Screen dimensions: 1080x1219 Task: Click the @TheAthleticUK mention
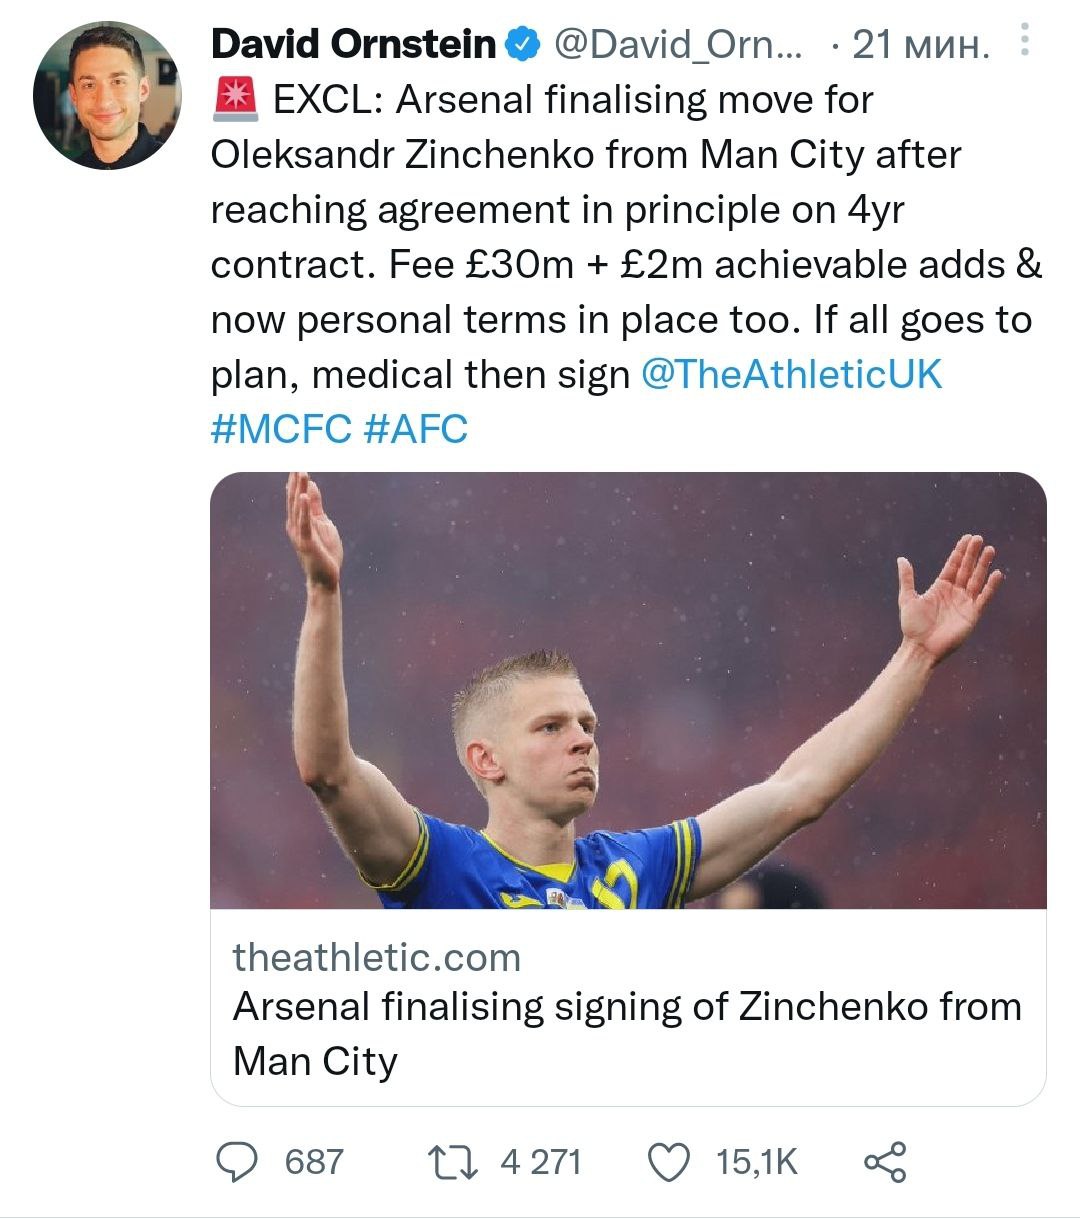pos(791,375)
